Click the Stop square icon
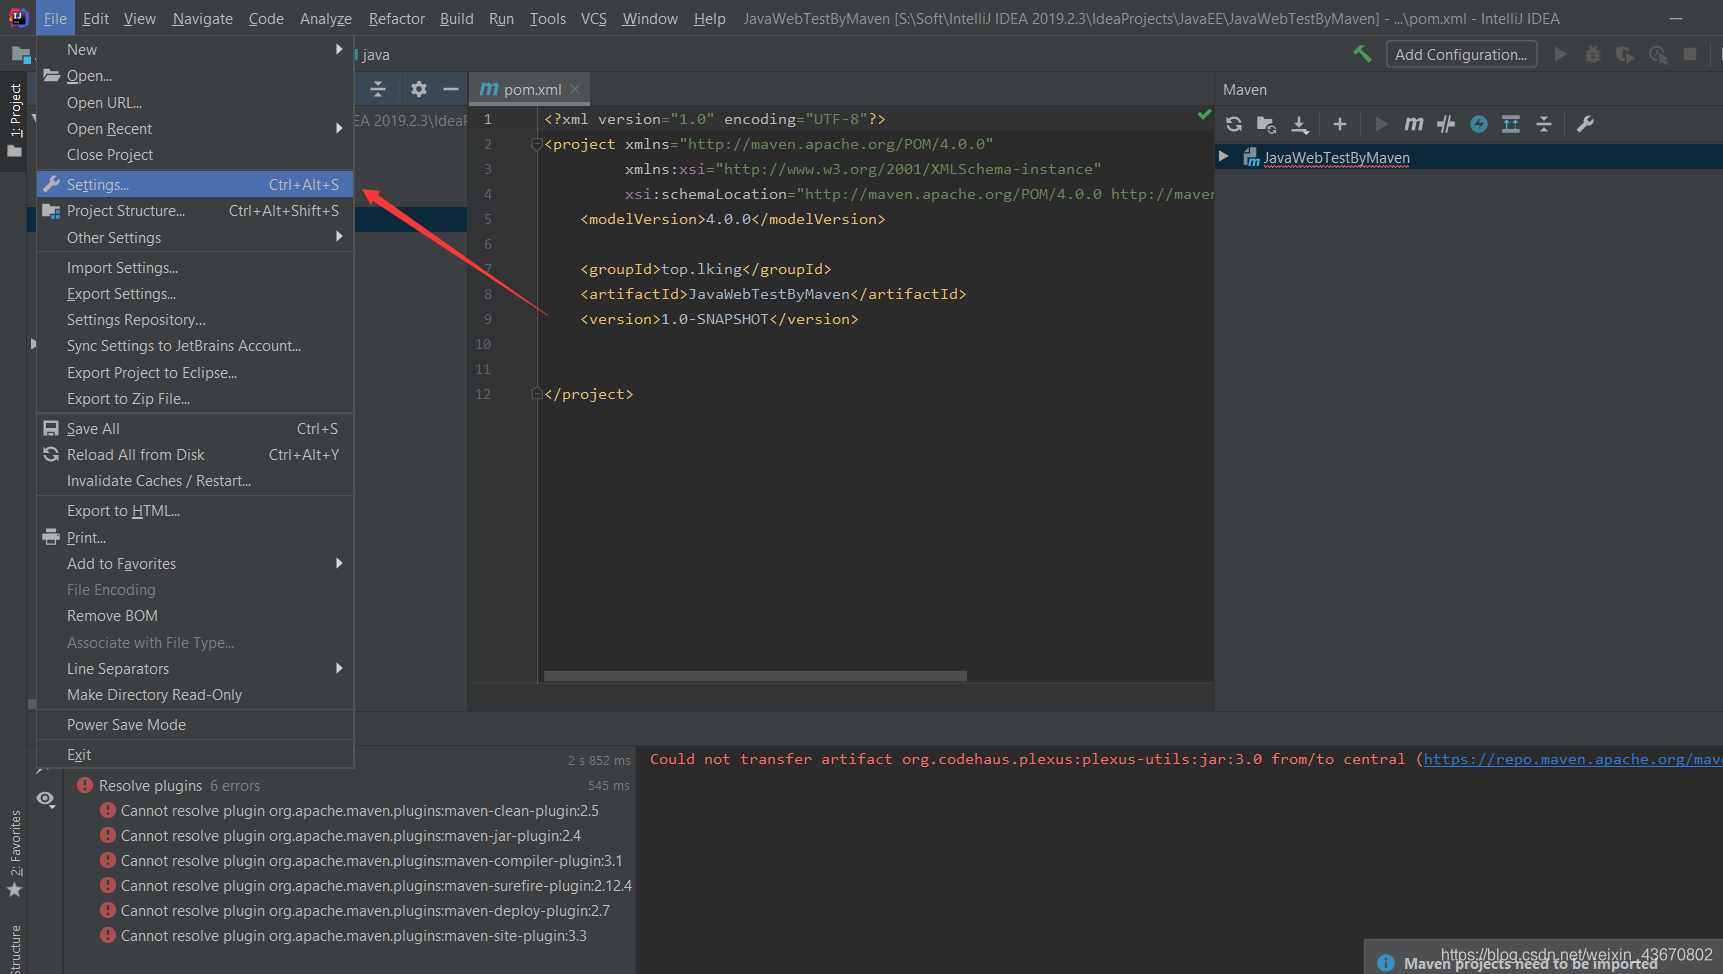The height and width of the screenshot is (974, 1723). pyautogui.click(x=1690, y=54)
